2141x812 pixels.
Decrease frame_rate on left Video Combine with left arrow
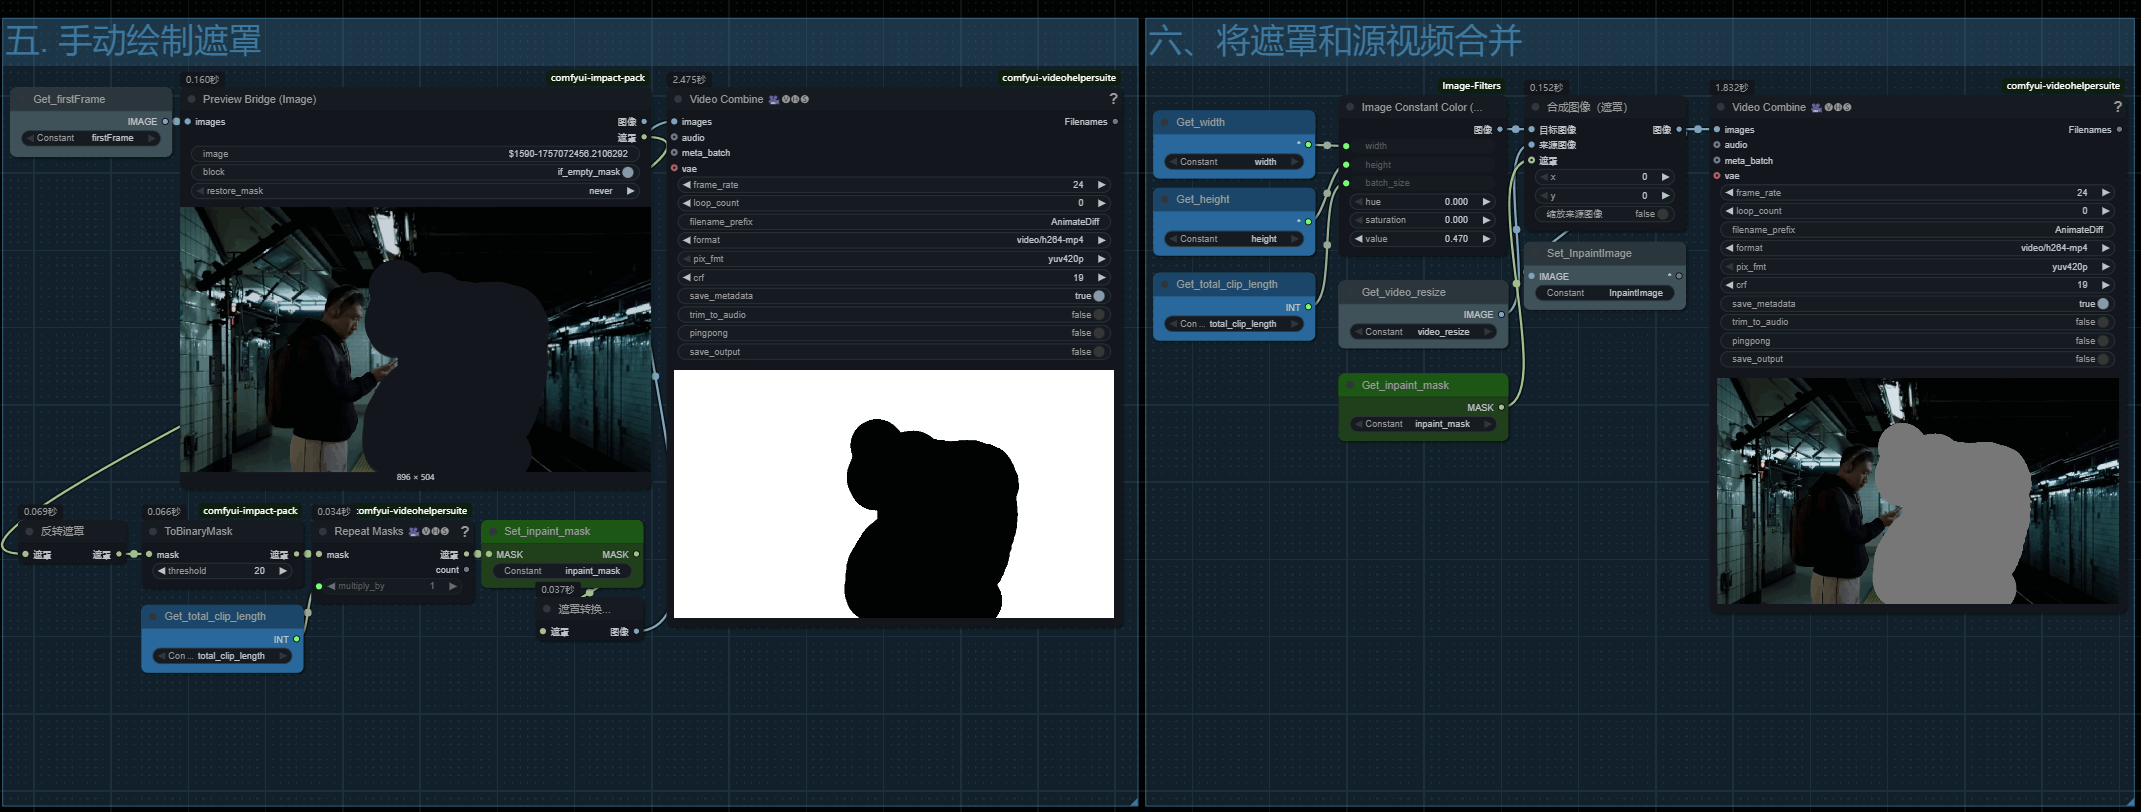687,185
